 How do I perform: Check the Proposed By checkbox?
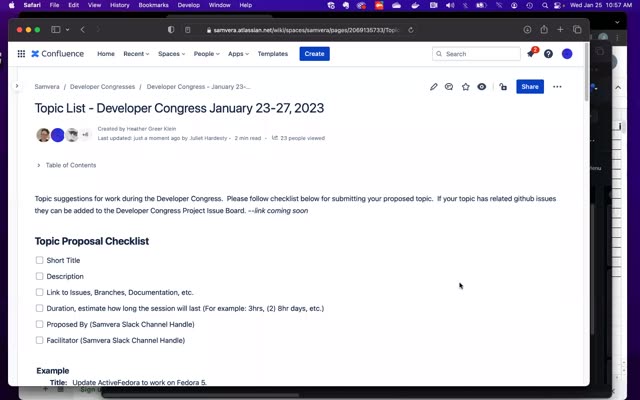[x=39, y=324]
